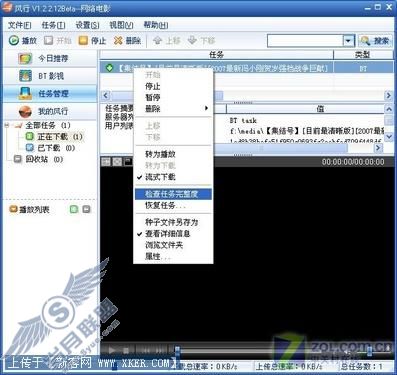Toggle the checked 查看详细信息 menu option
Screen dimensions: 397x375
(x=173, y=234)
